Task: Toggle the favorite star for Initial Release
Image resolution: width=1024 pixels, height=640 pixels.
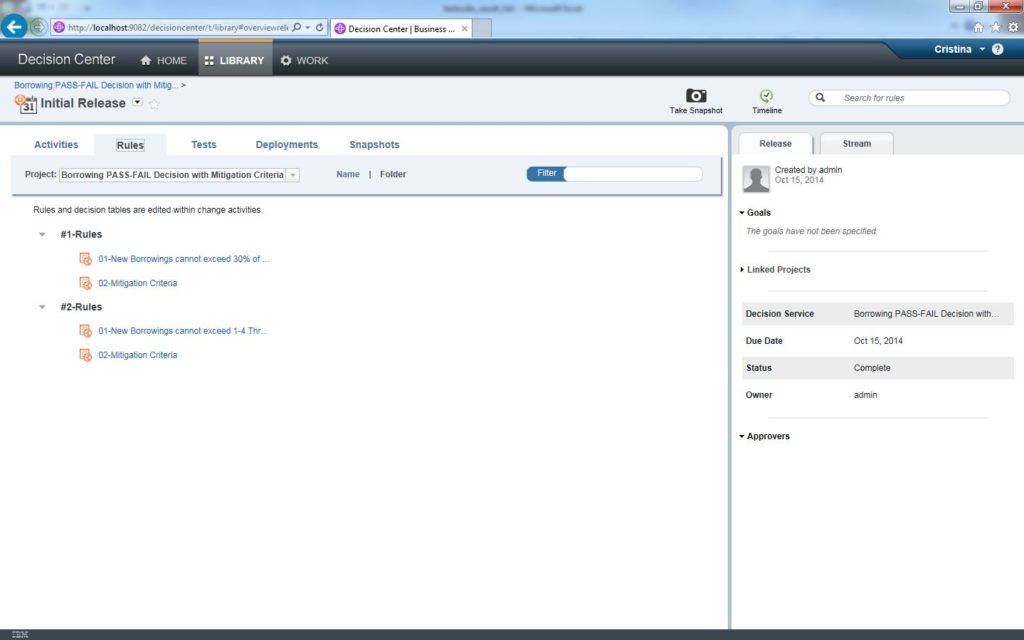Action: pyautogui.click(x=154, y=104)
